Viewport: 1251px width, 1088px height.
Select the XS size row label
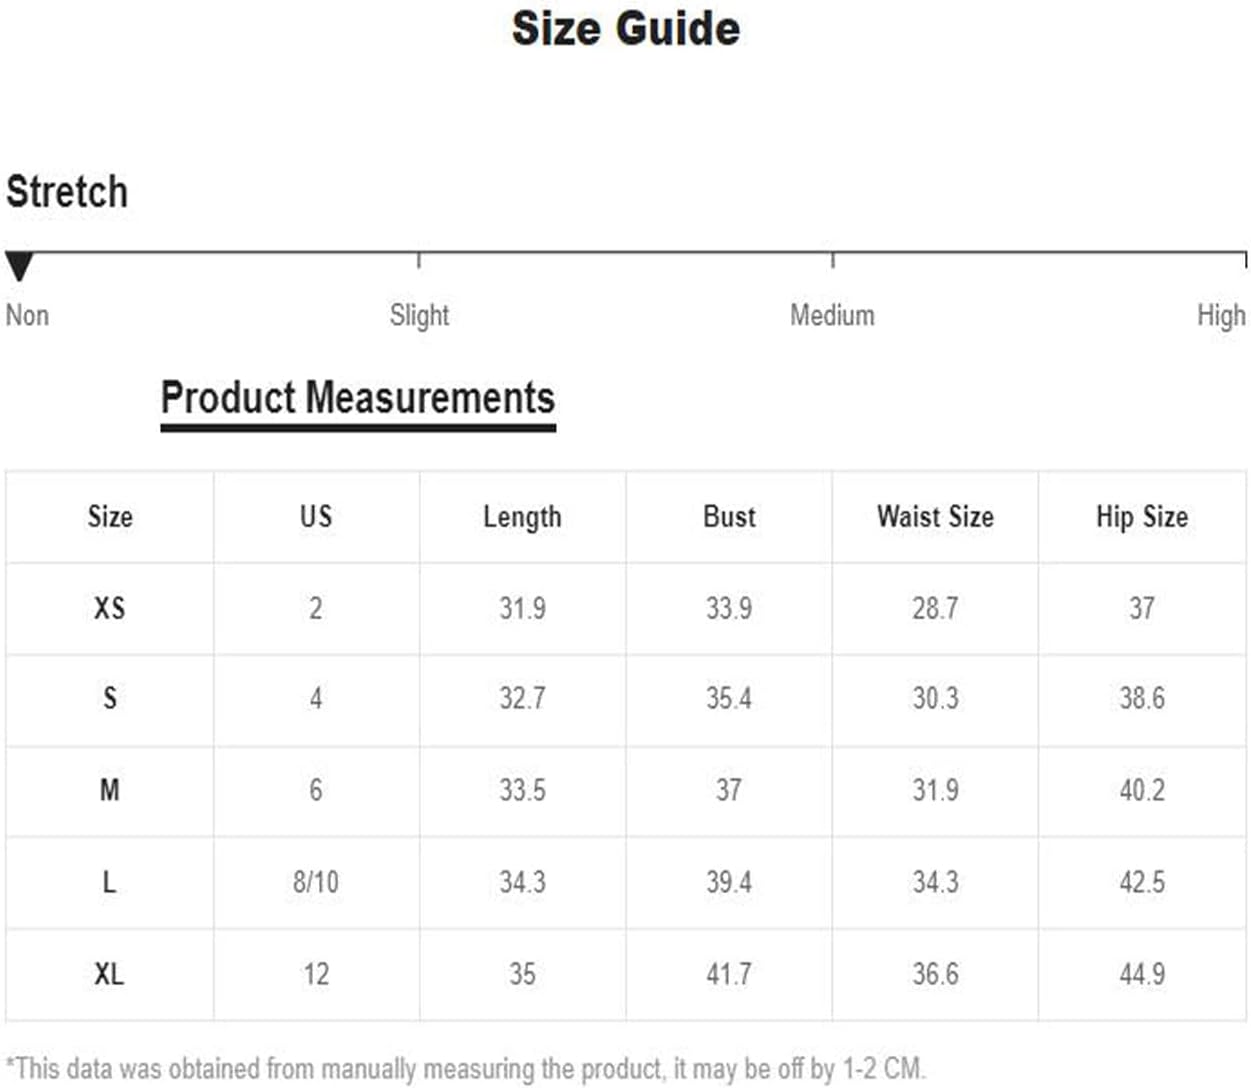coord(110,608)
